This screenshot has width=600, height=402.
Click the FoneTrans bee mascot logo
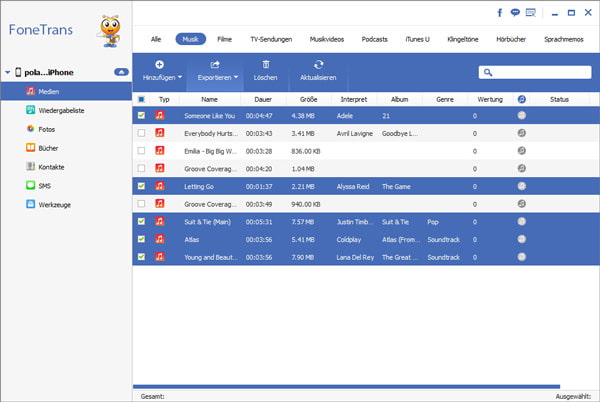tap(109, 31)
